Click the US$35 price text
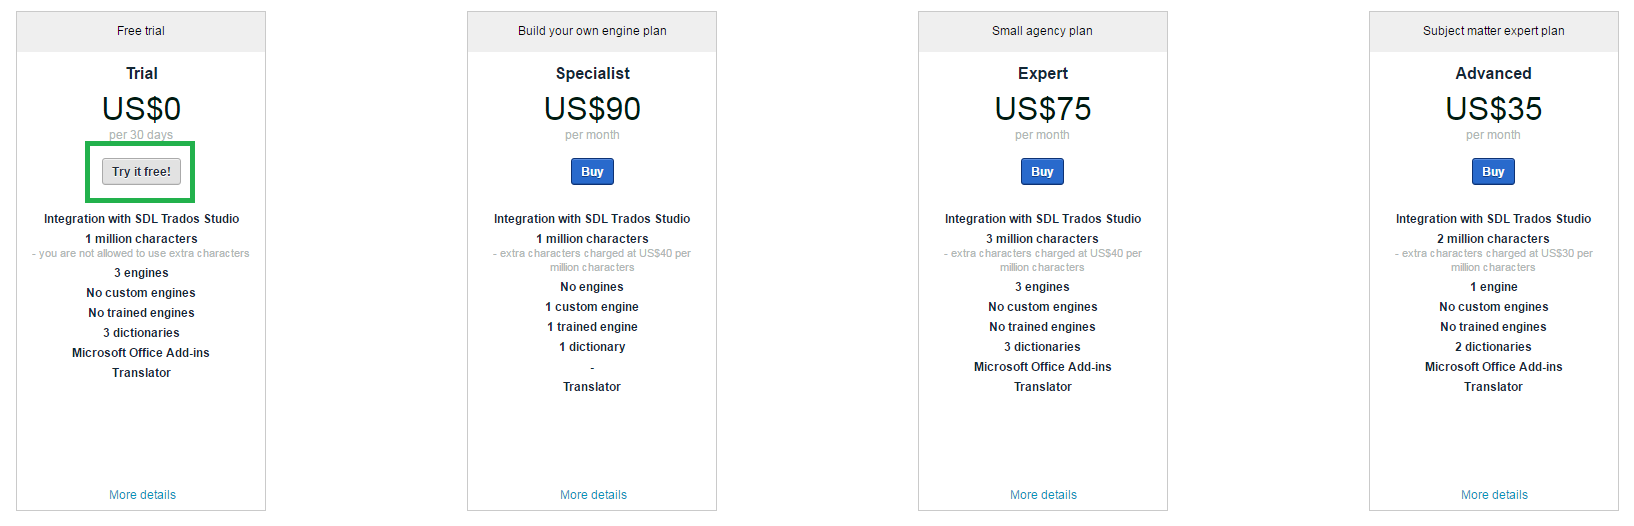This screenshot has width=1634, height=526. coord(1493,108)
